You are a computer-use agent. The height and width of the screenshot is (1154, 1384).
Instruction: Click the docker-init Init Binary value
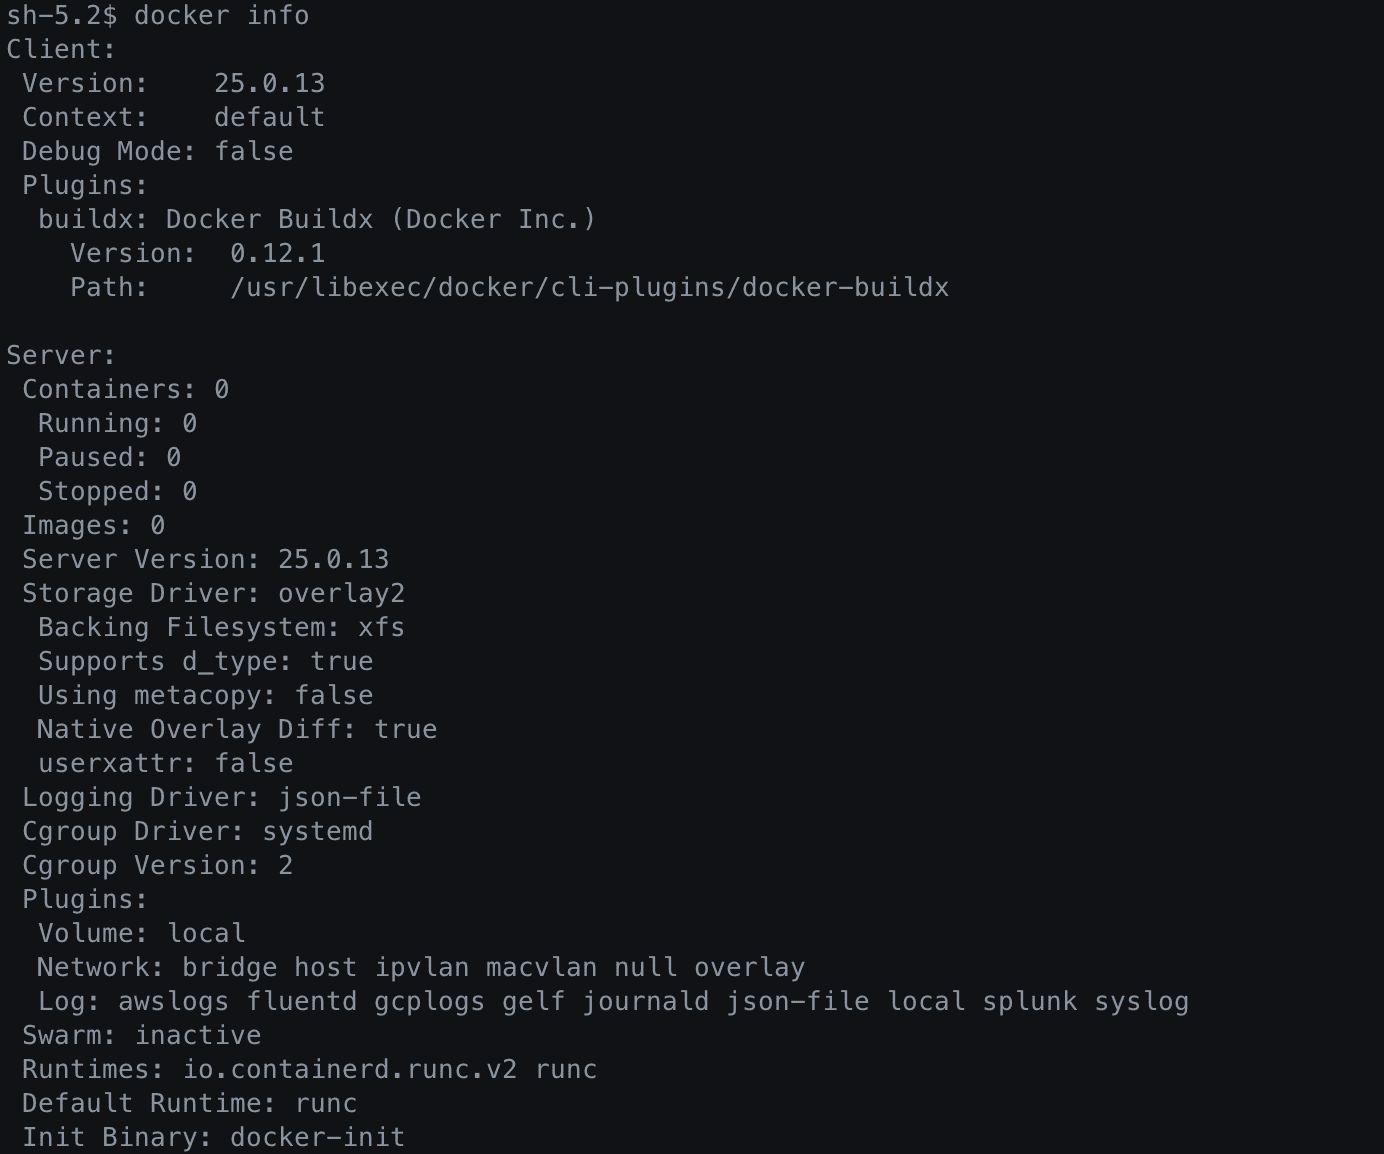[x=317, y=1137]
